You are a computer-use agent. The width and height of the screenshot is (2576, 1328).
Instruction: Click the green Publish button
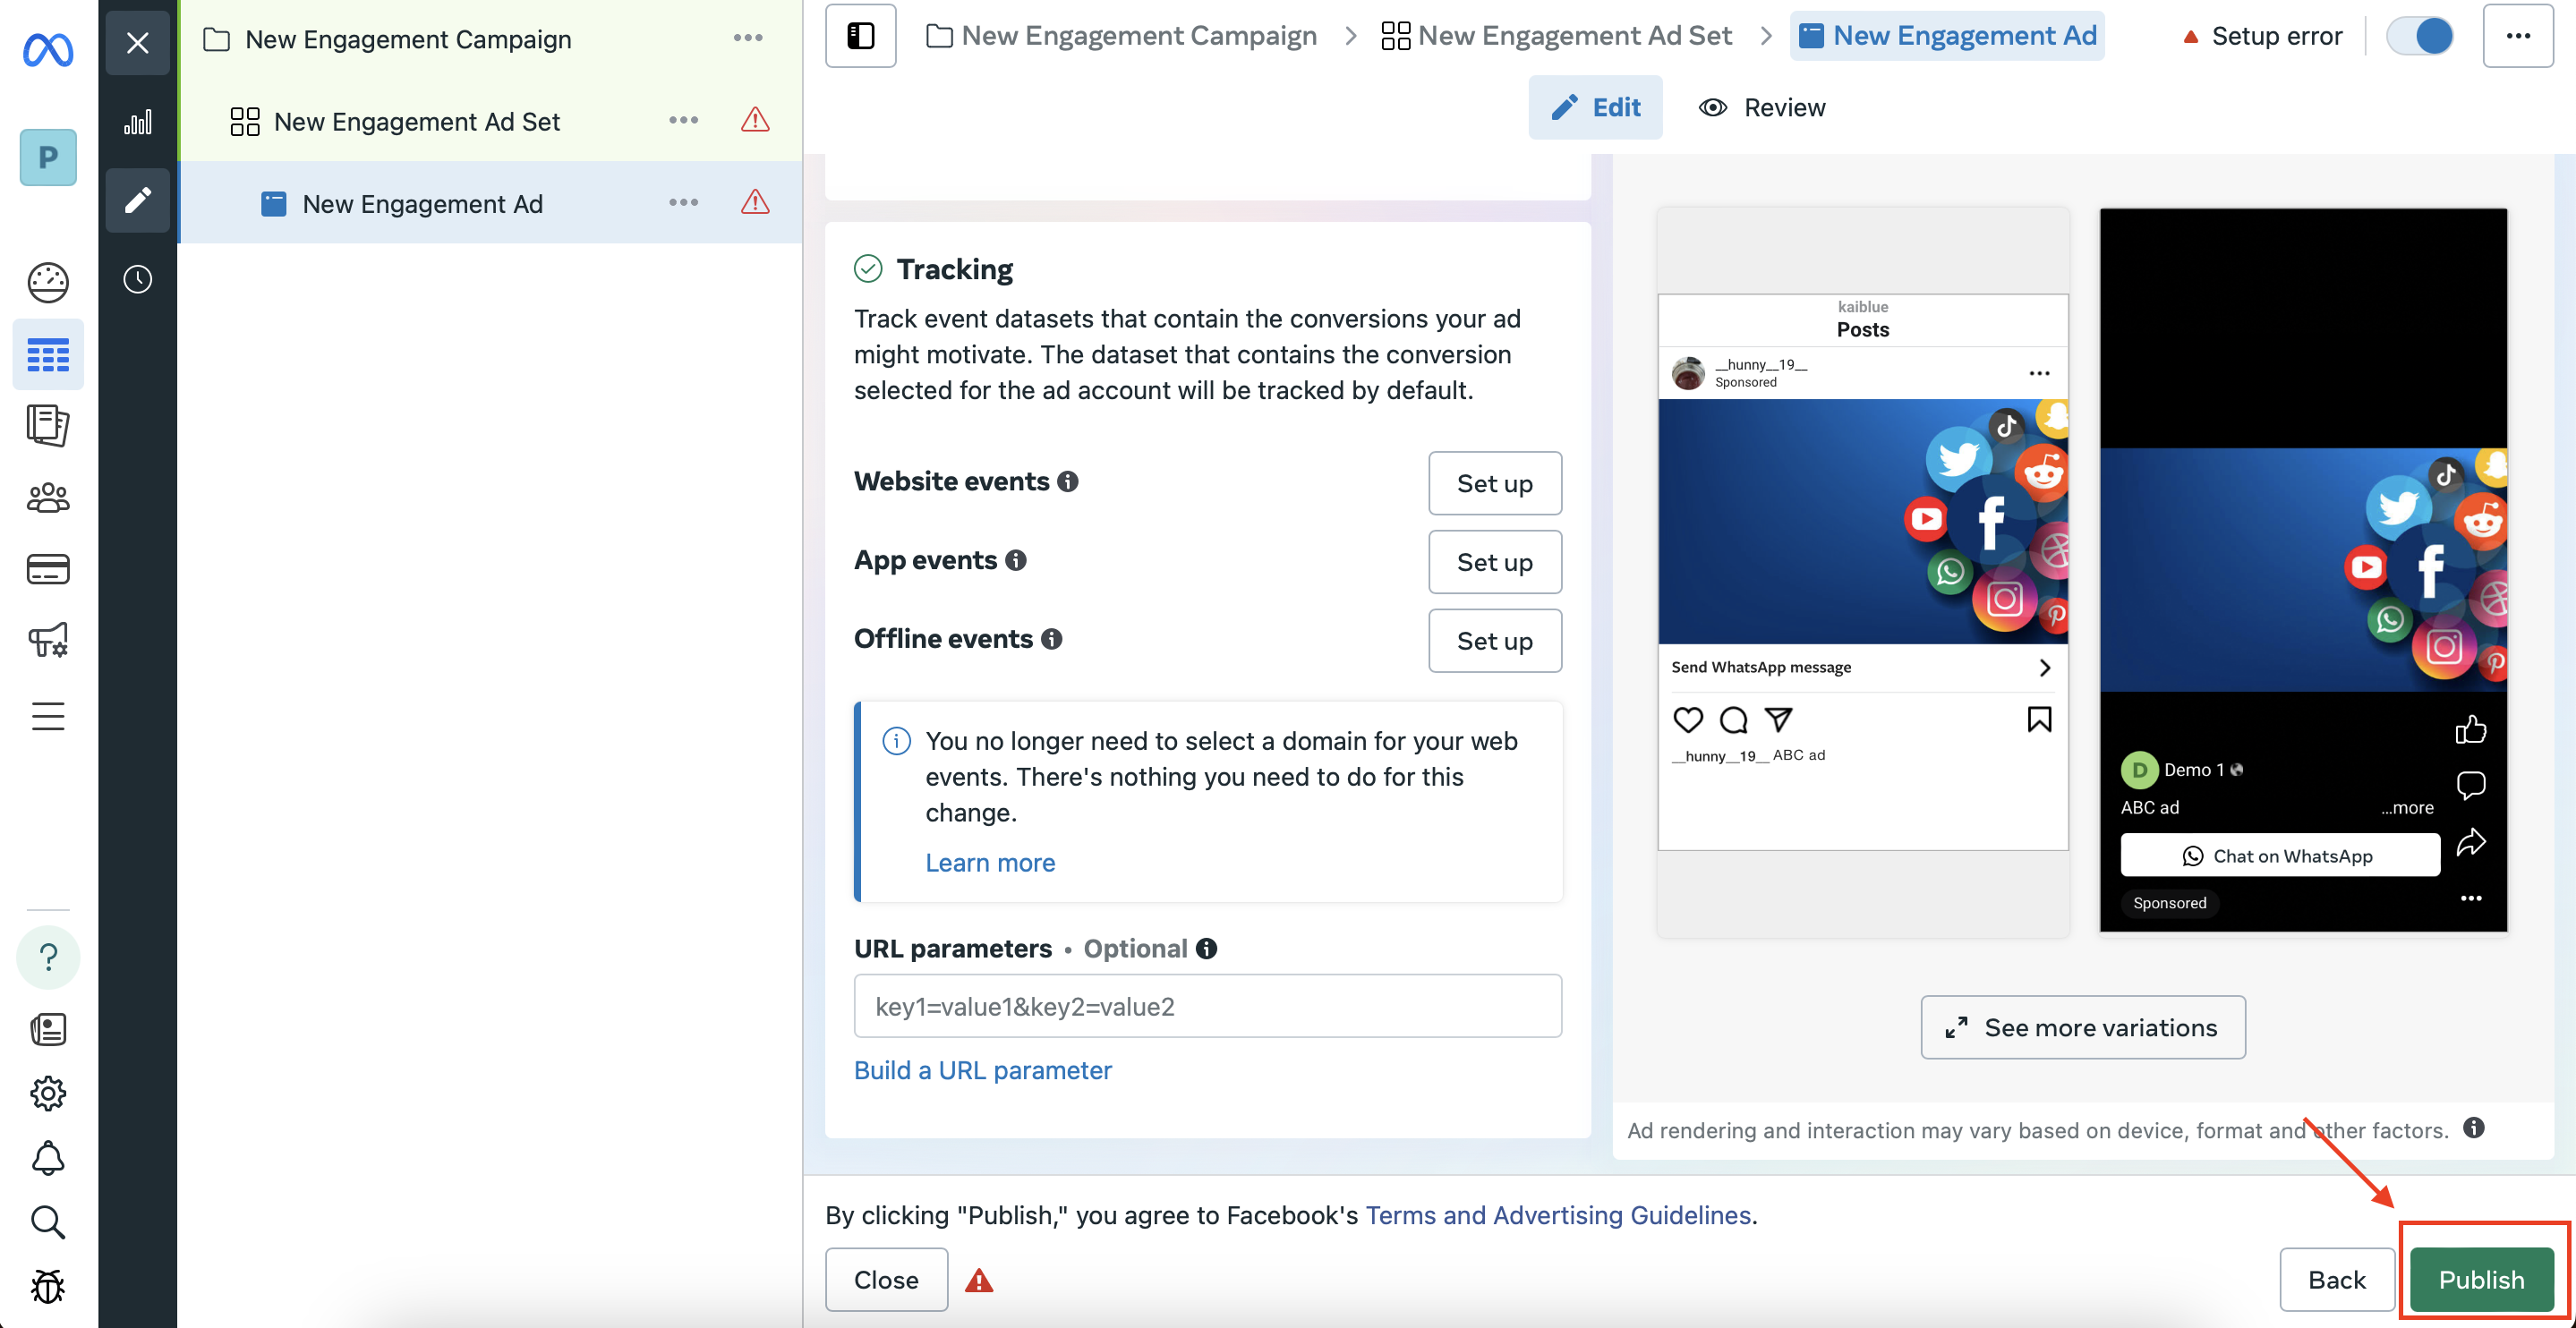(2482, 1279)
